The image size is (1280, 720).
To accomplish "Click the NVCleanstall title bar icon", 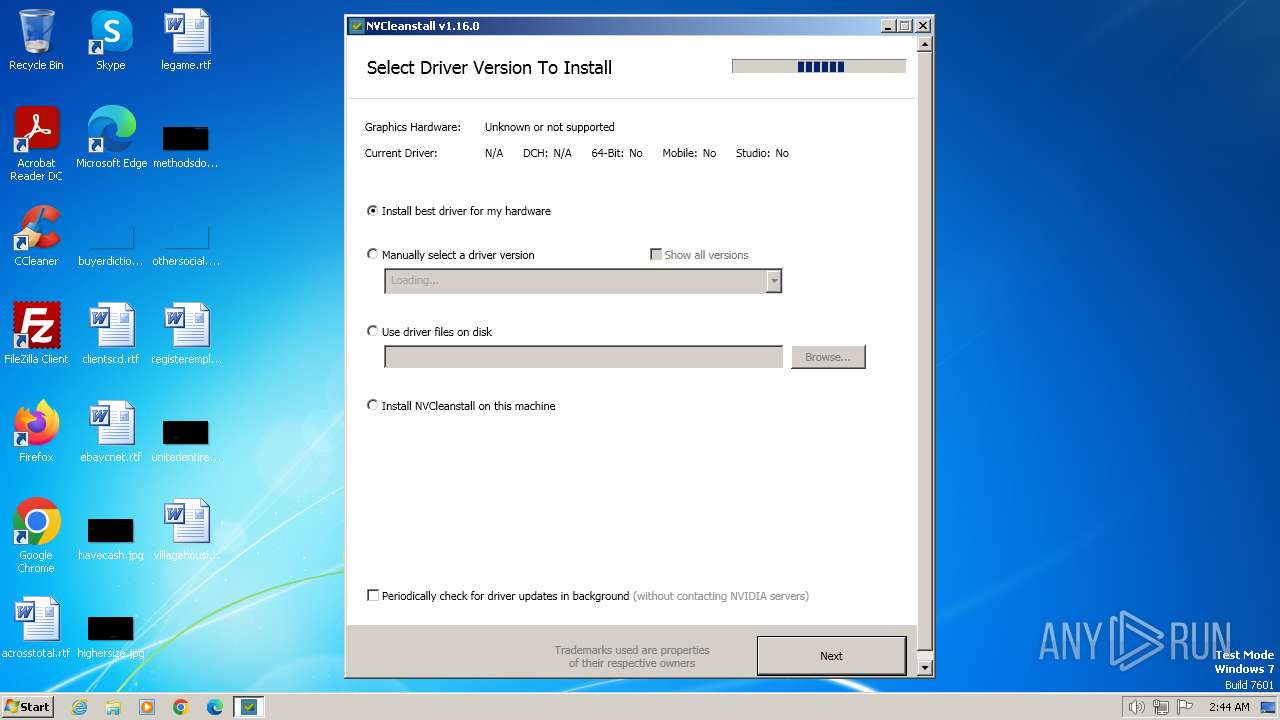I will [356, 26].
